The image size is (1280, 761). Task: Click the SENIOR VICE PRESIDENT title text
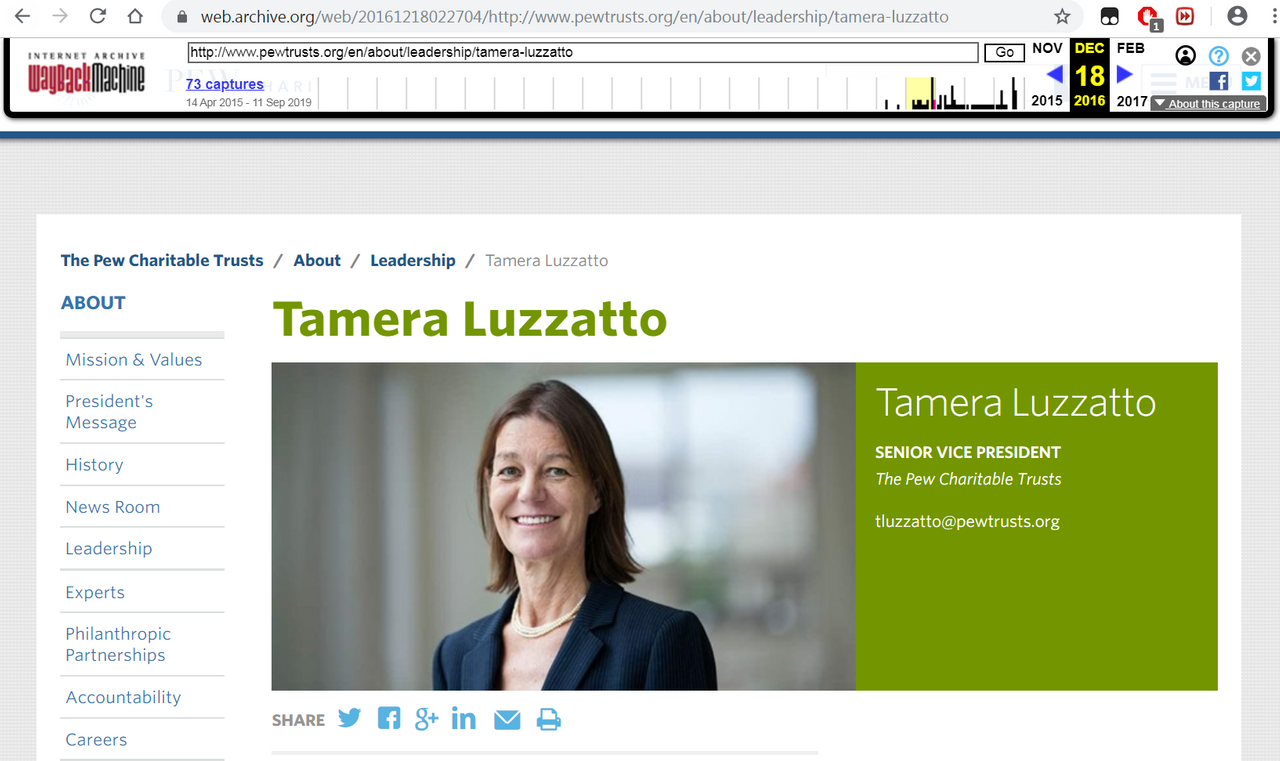[968, 452]
